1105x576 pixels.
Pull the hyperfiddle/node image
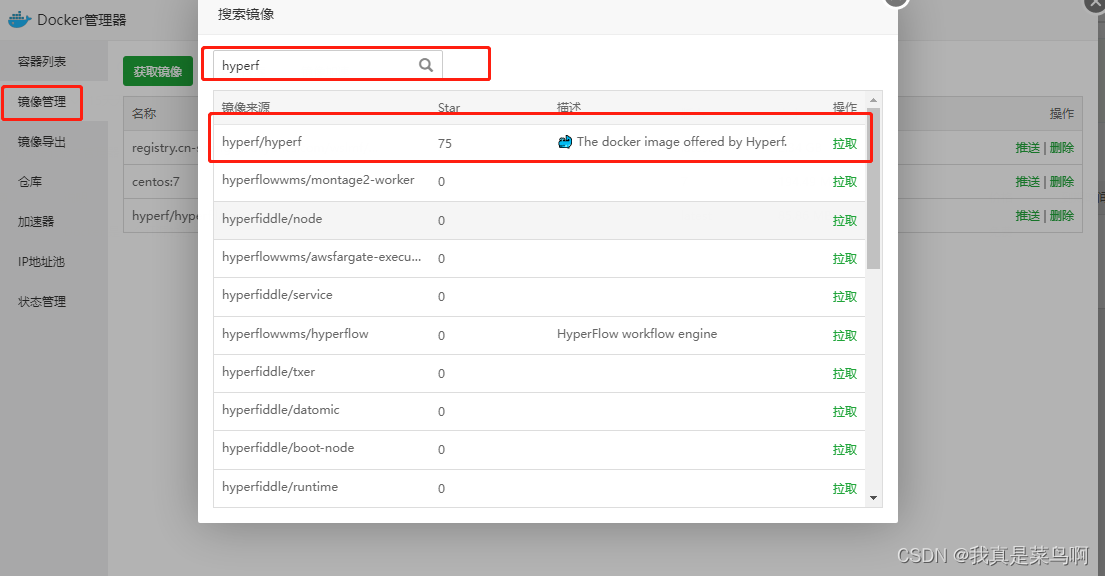click(844, 220)
